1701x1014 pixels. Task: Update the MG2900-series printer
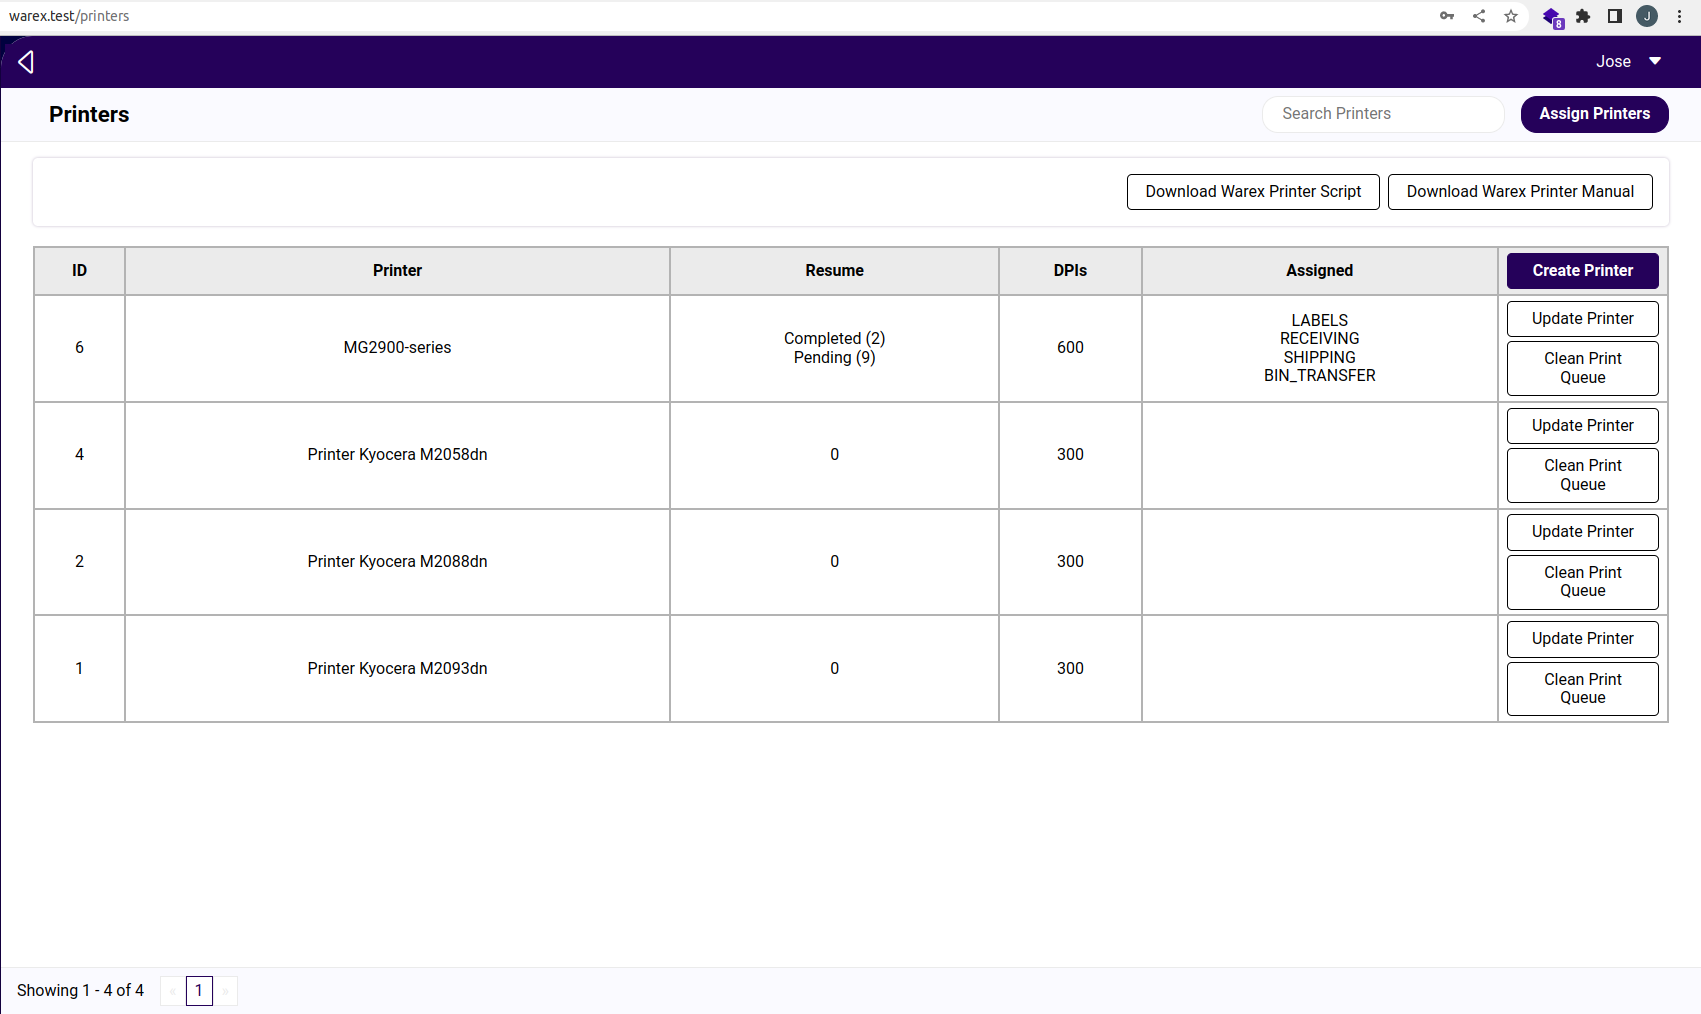[1582, 319]
